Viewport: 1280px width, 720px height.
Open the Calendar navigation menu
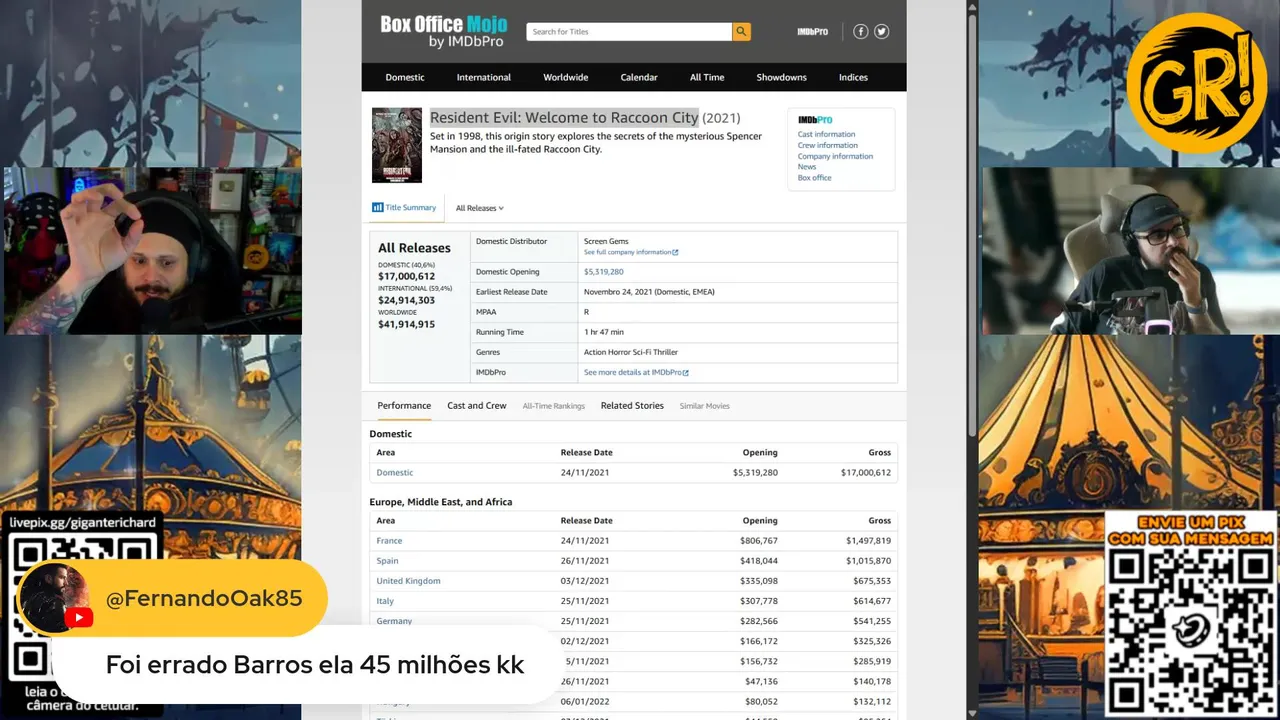coord(639,77)
